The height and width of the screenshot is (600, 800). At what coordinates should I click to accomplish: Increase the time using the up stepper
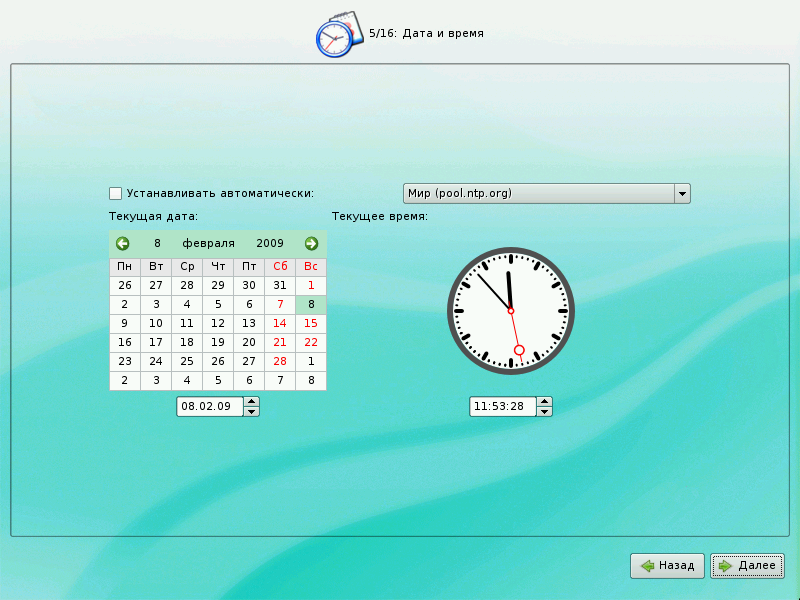point(544,402)
